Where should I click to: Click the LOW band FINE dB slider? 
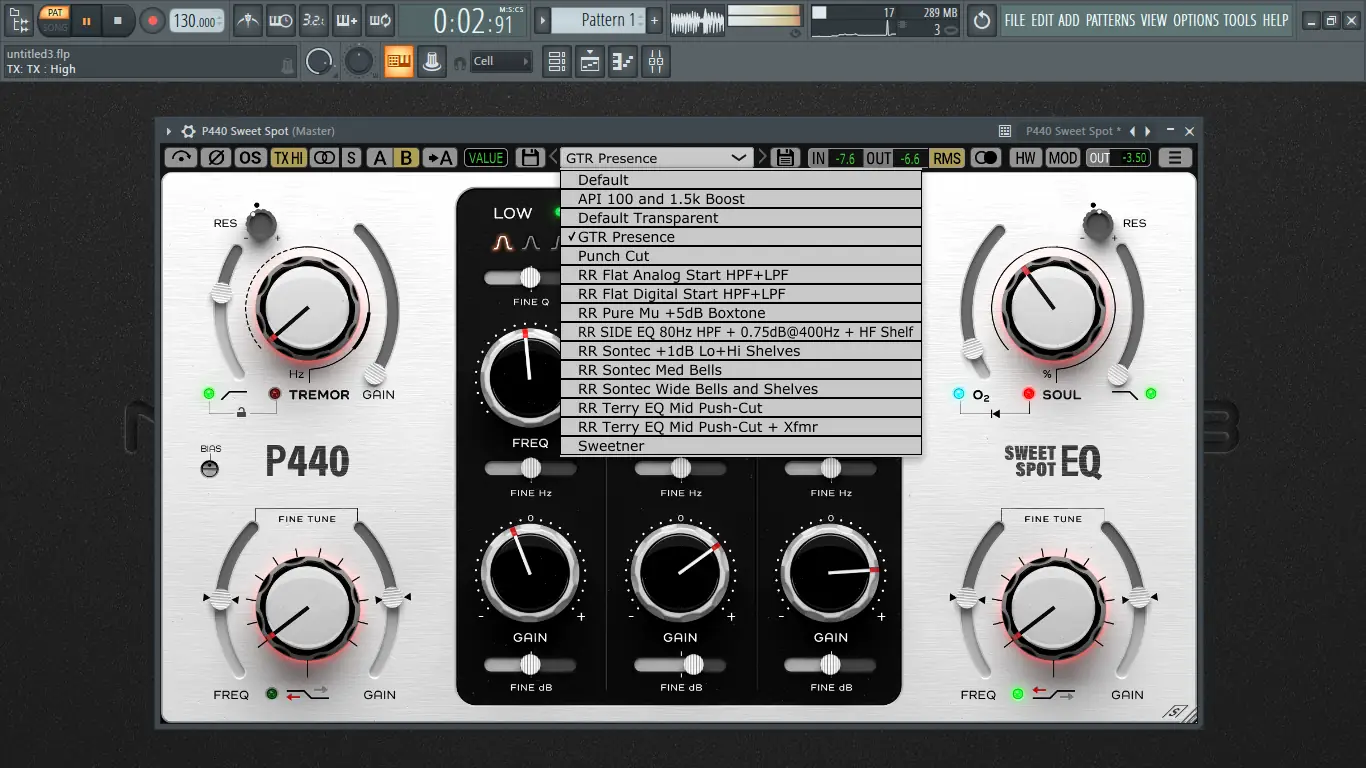530,665
